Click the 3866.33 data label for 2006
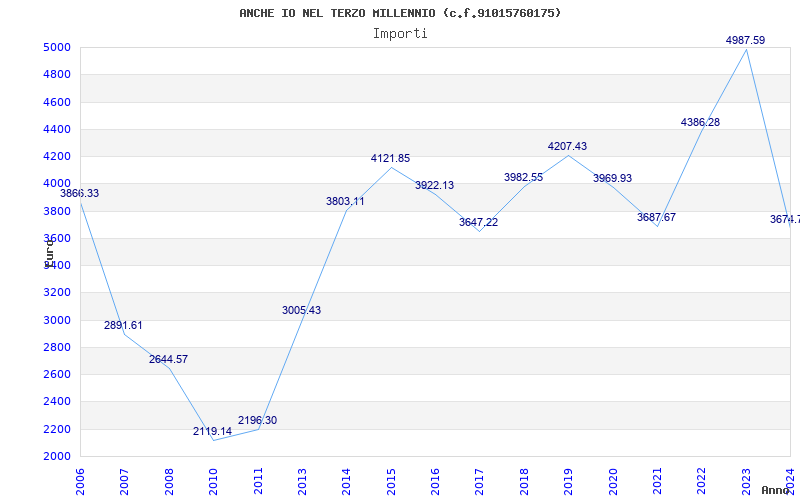800x500 pixels. (x=80, y=193)
